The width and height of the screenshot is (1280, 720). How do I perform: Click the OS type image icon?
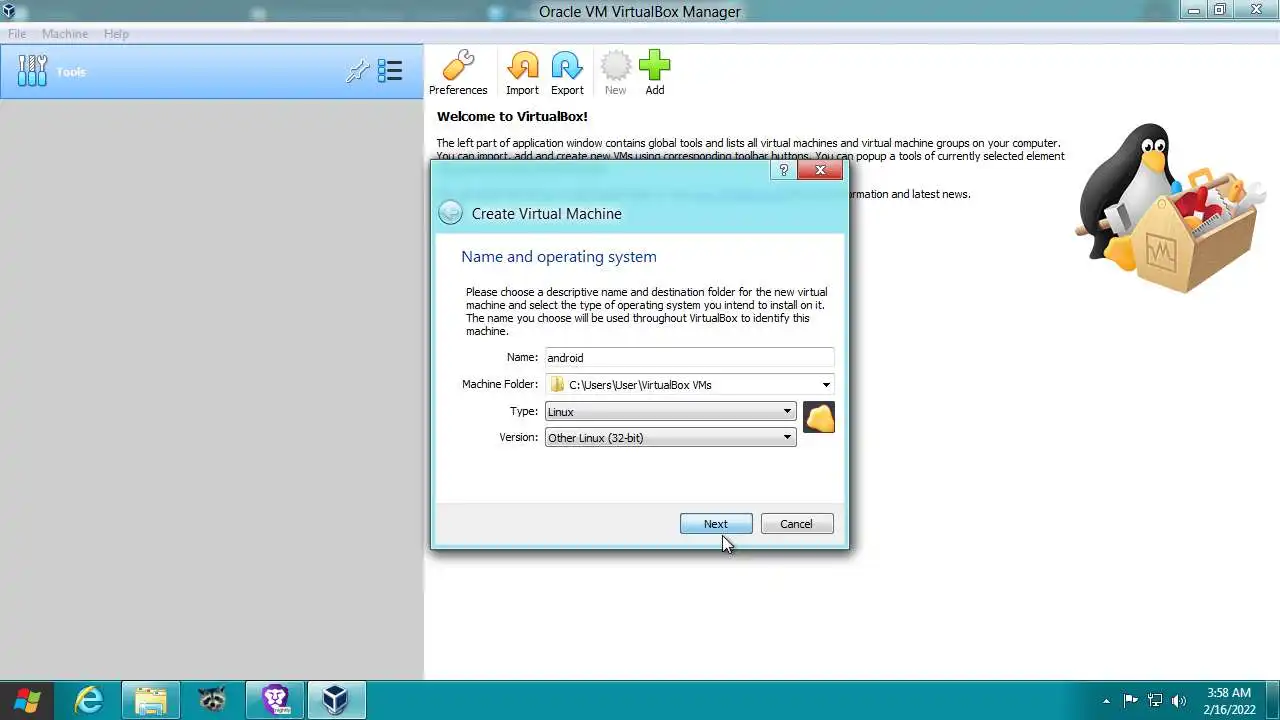point(819,417)
